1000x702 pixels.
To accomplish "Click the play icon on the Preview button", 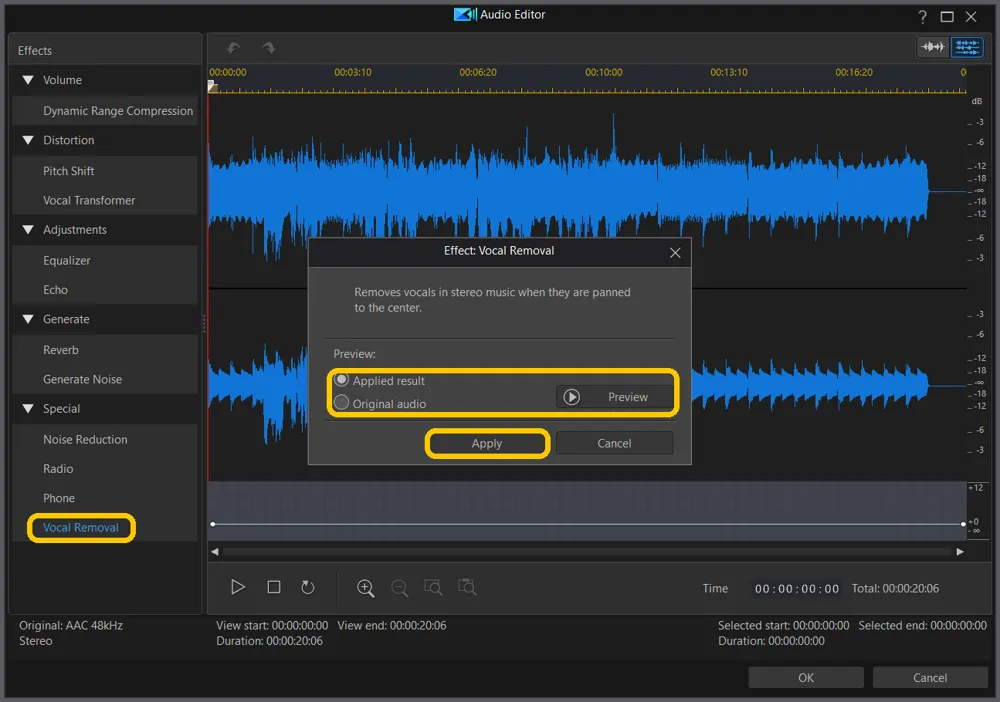I will point(571,397).
